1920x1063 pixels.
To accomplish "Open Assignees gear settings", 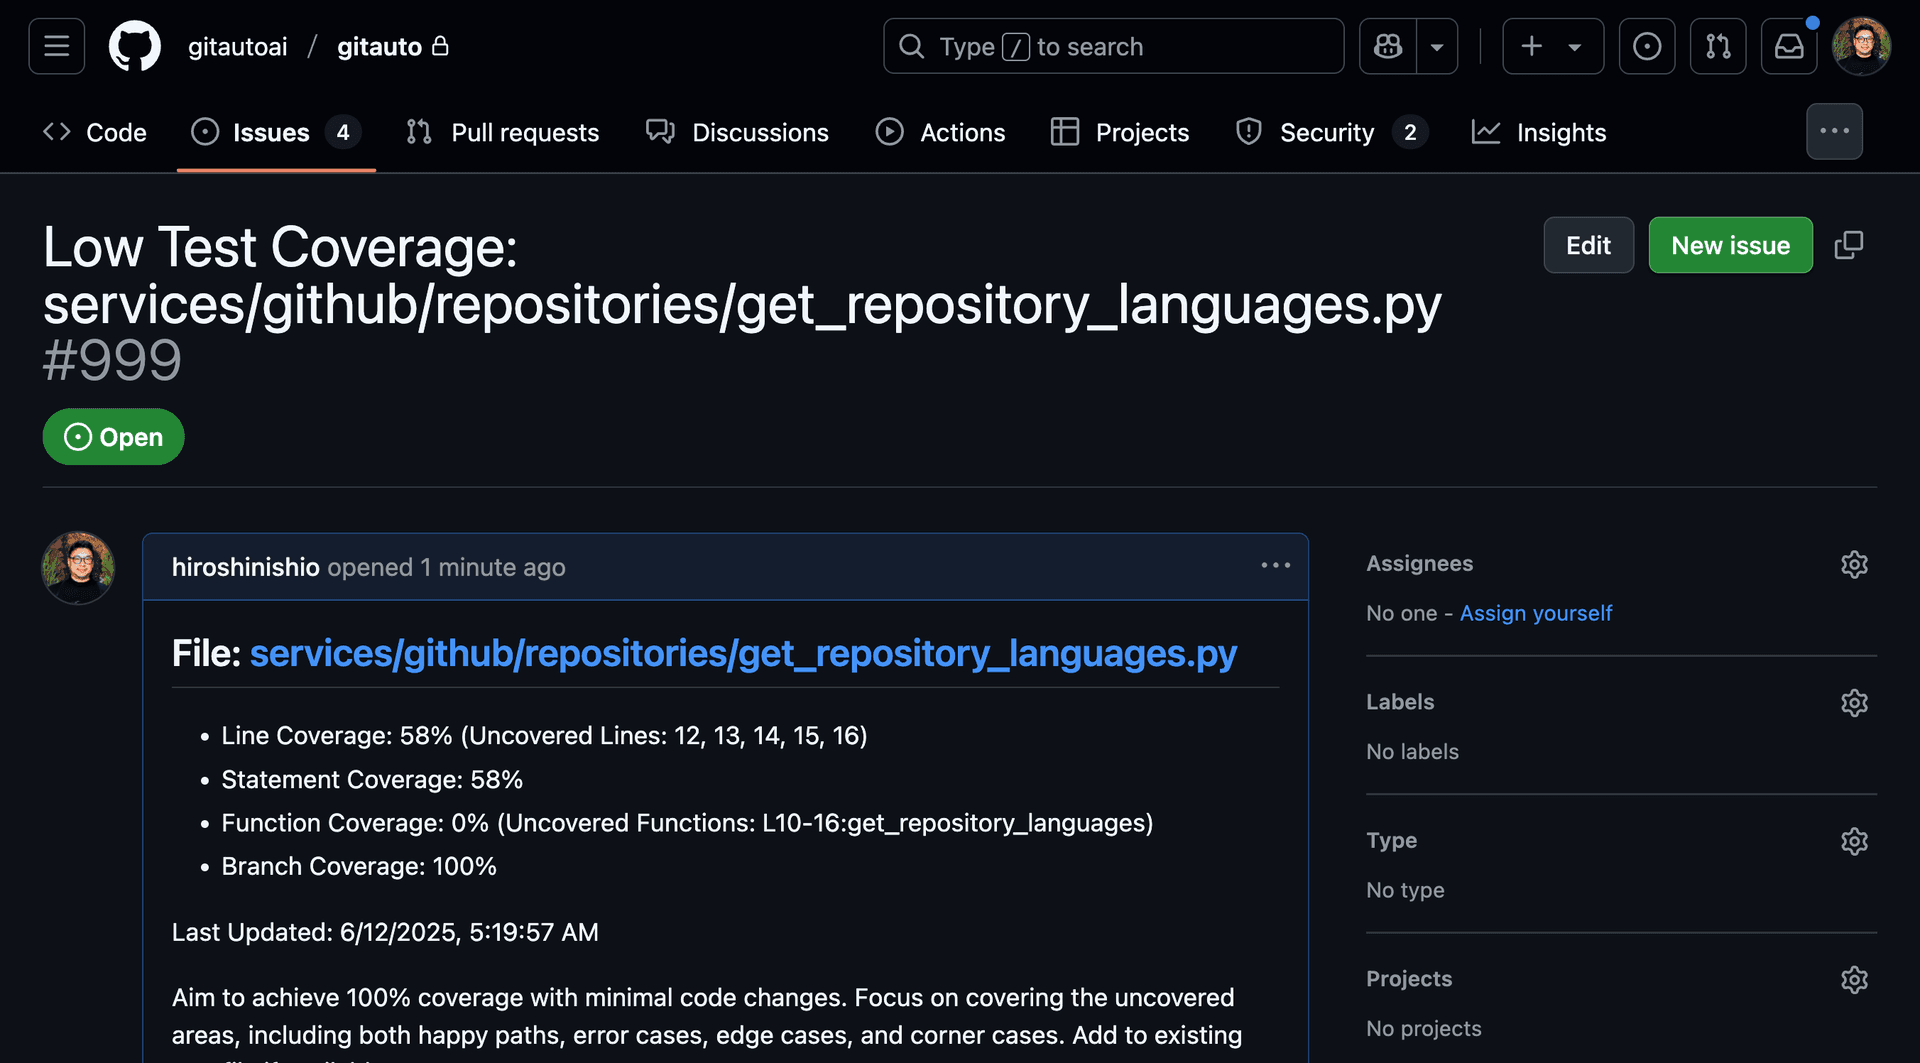I will [x=1854, y=564].
